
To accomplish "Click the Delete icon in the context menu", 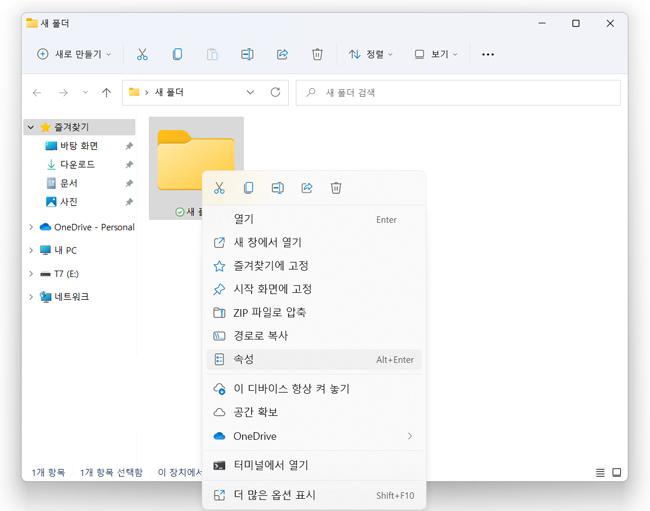I will coord(336,188).
